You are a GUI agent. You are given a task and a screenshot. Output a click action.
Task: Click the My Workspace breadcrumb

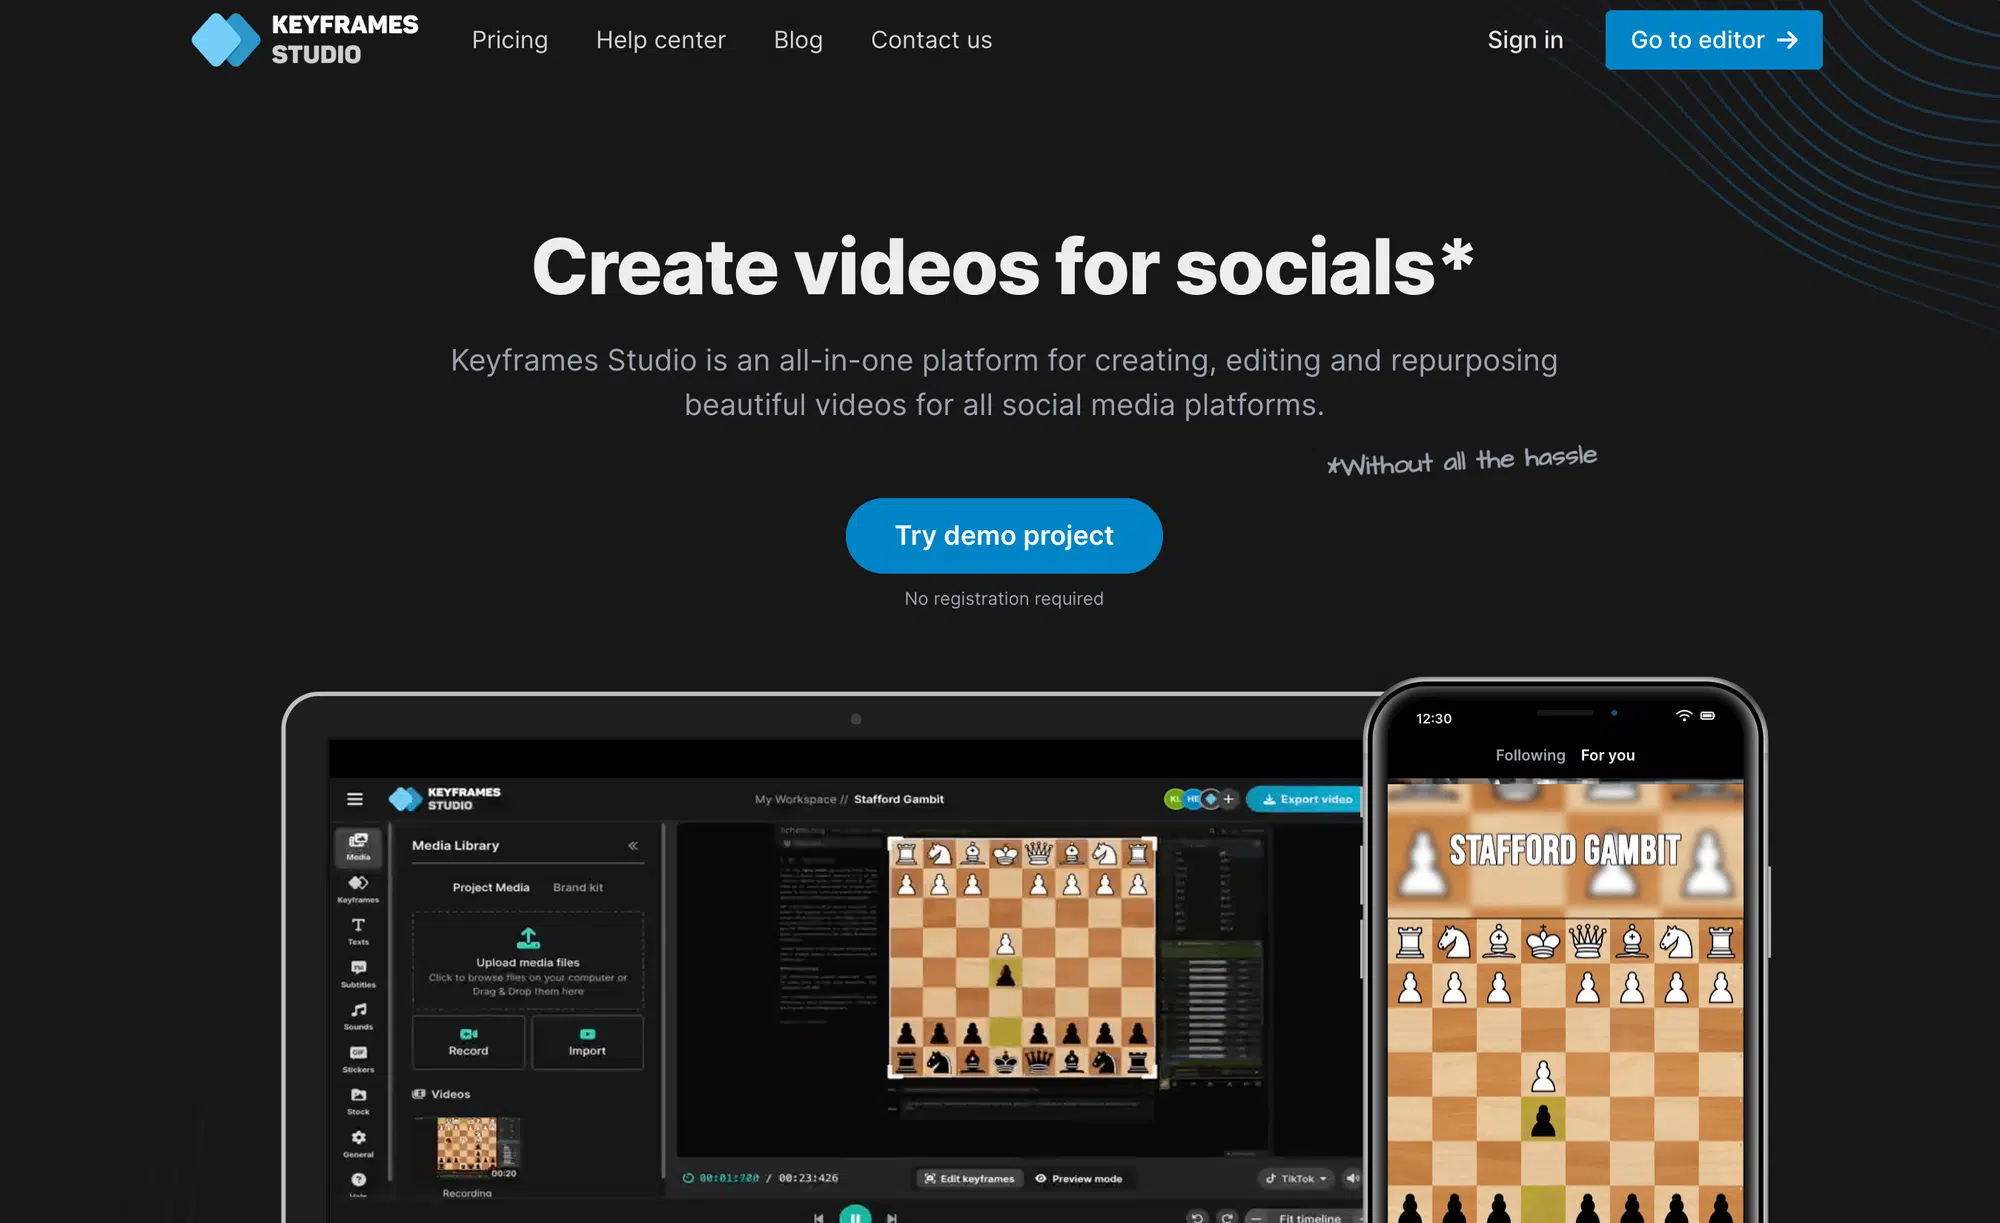point(795,799)
